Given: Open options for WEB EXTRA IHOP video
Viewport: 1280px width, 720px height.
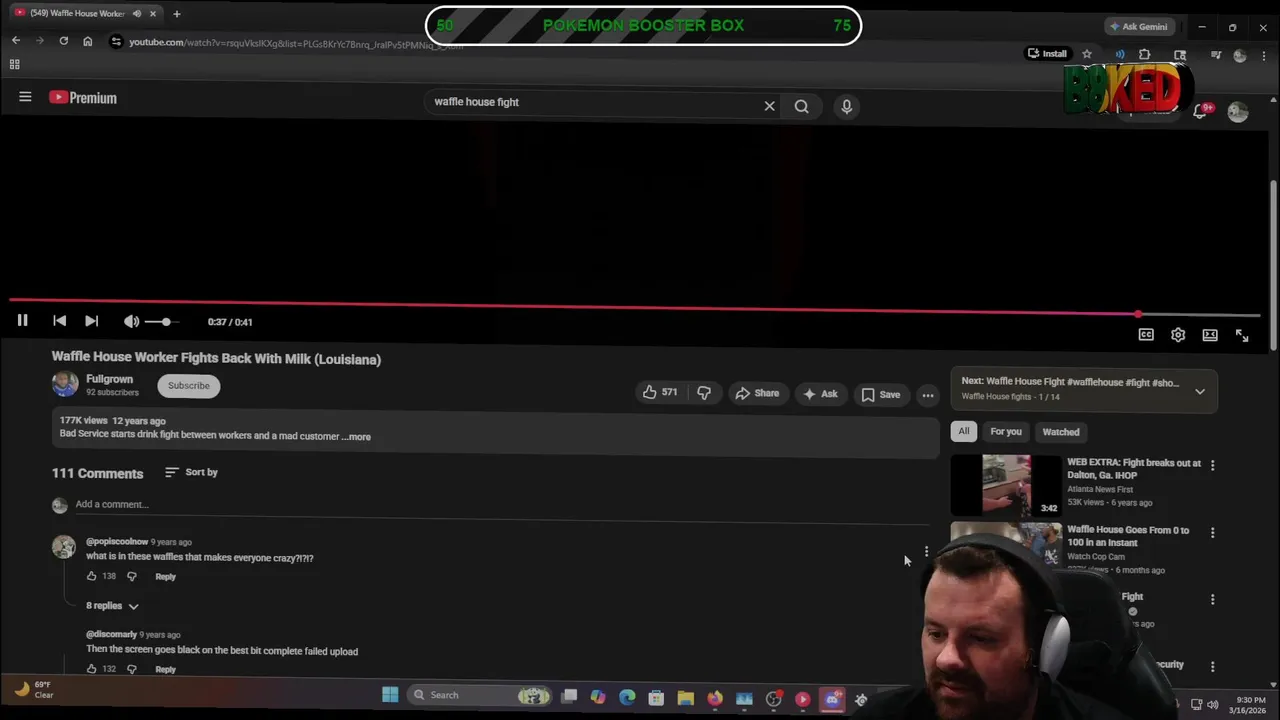Looking at the screenshot, I should [x=1212, y=465].
